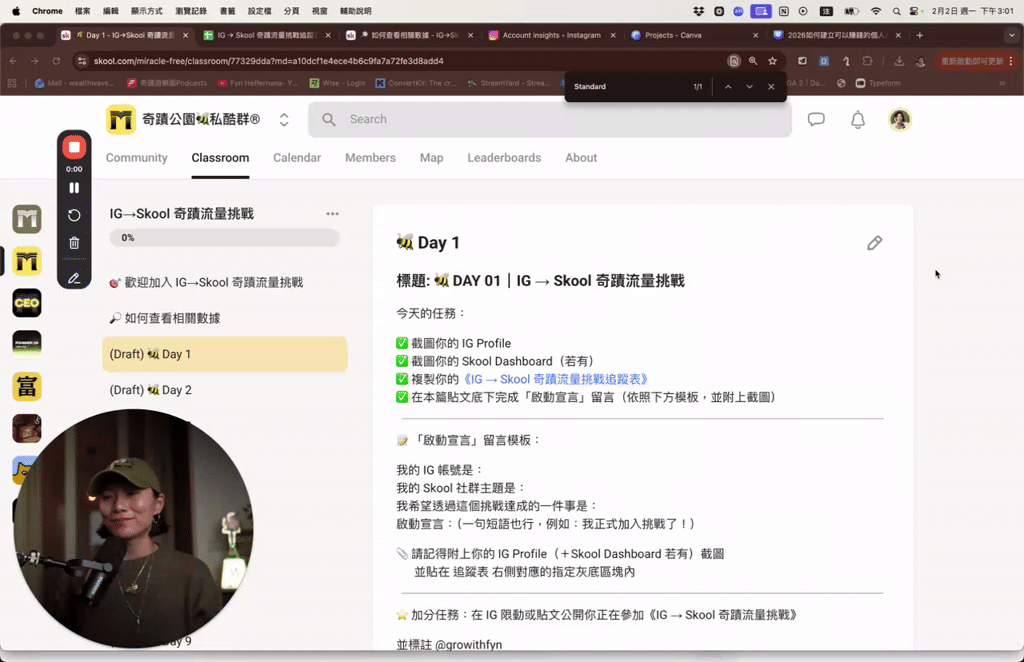
Task: Expand community switcher chevrons next to 奇蹟公園
Action: pos(284,119)
